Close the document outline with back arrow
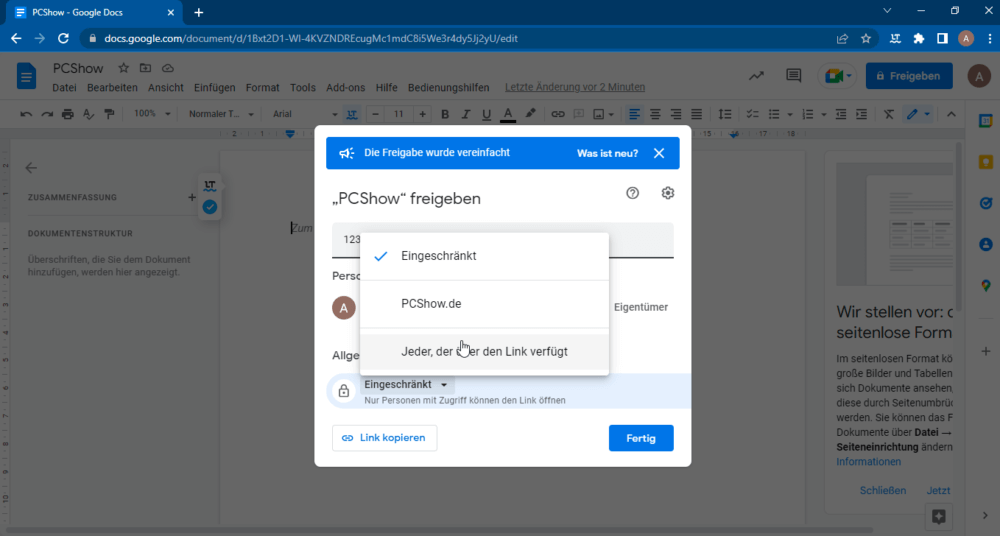Image resolution: width=1000 pixels, height=536 pixels. pos(31,168)
